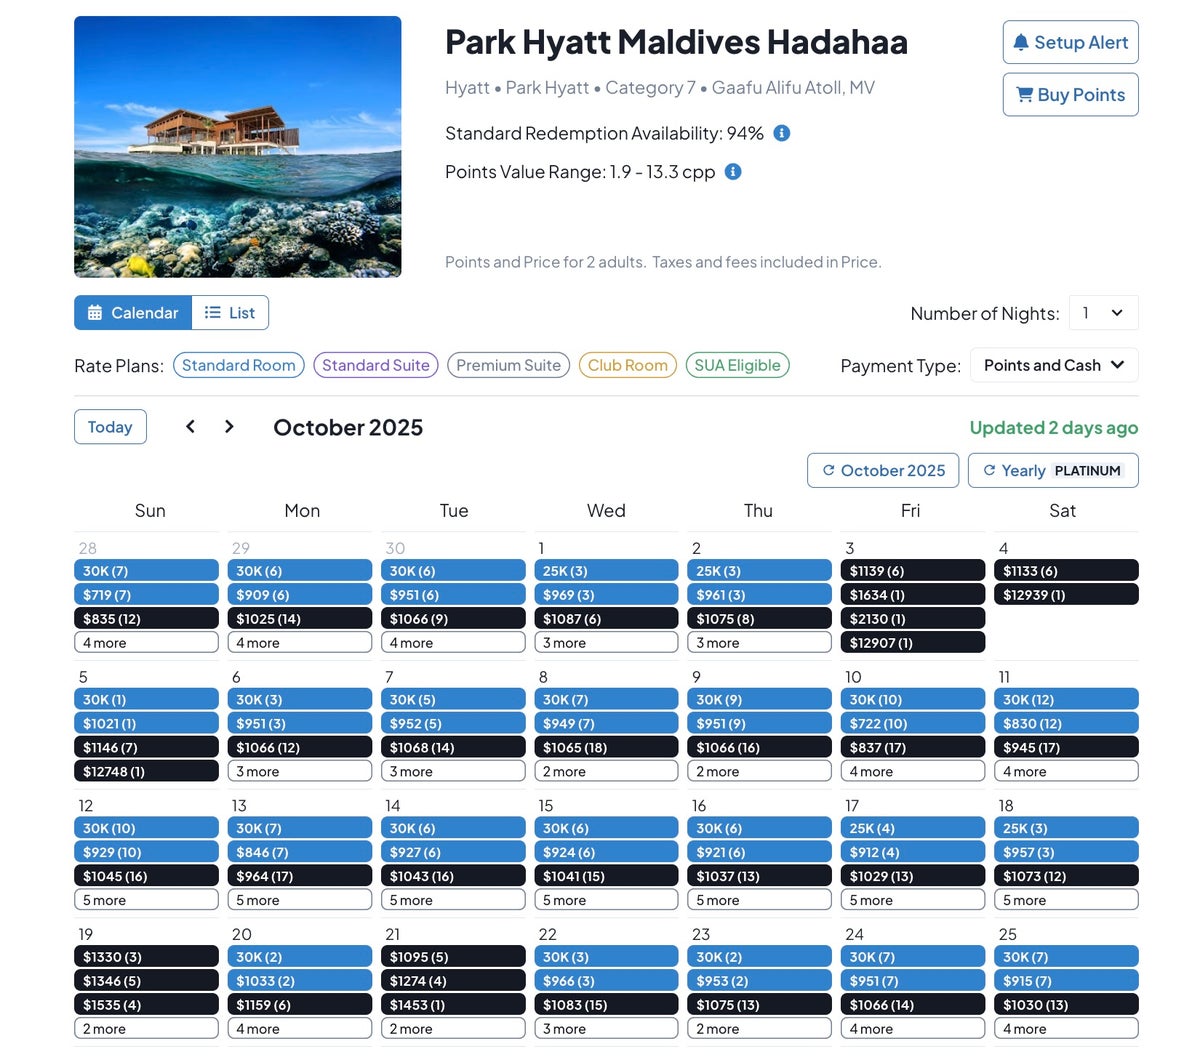Go to previous month arrow

(190, 427)
